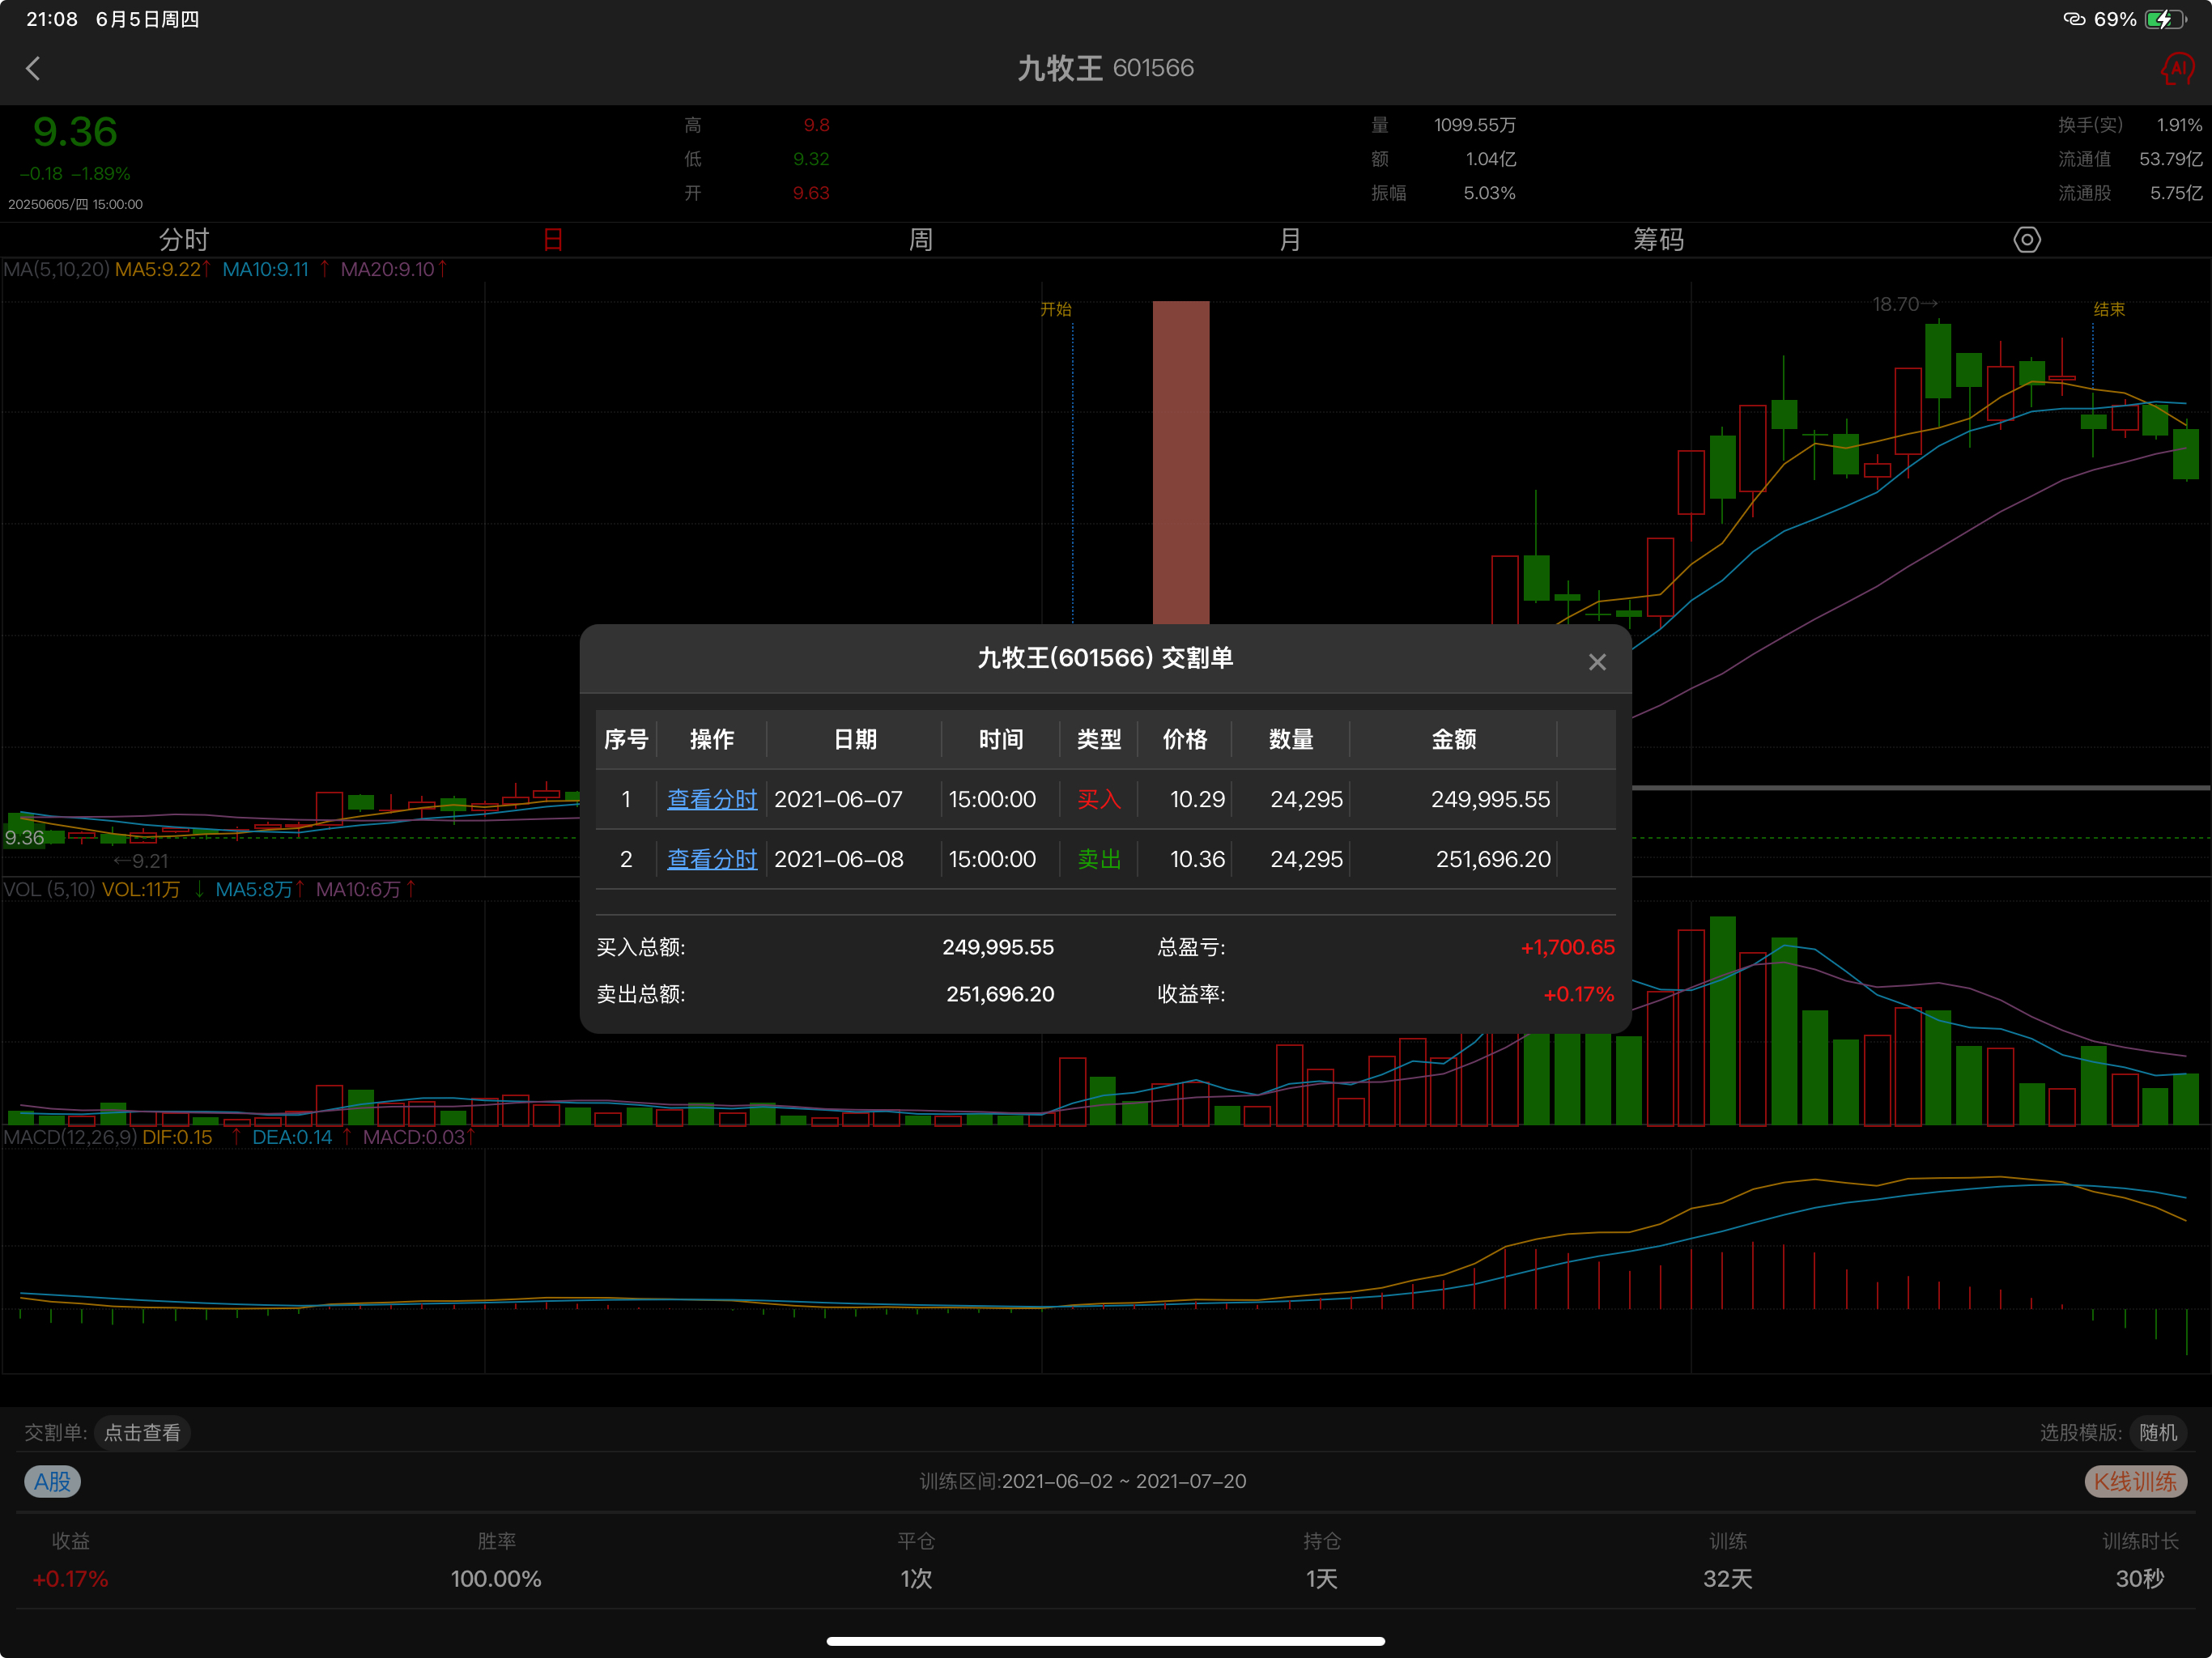Tap the A股 market badge
The image size is (2212, 1658).
pyautogui.click(x=52, y=1482)
